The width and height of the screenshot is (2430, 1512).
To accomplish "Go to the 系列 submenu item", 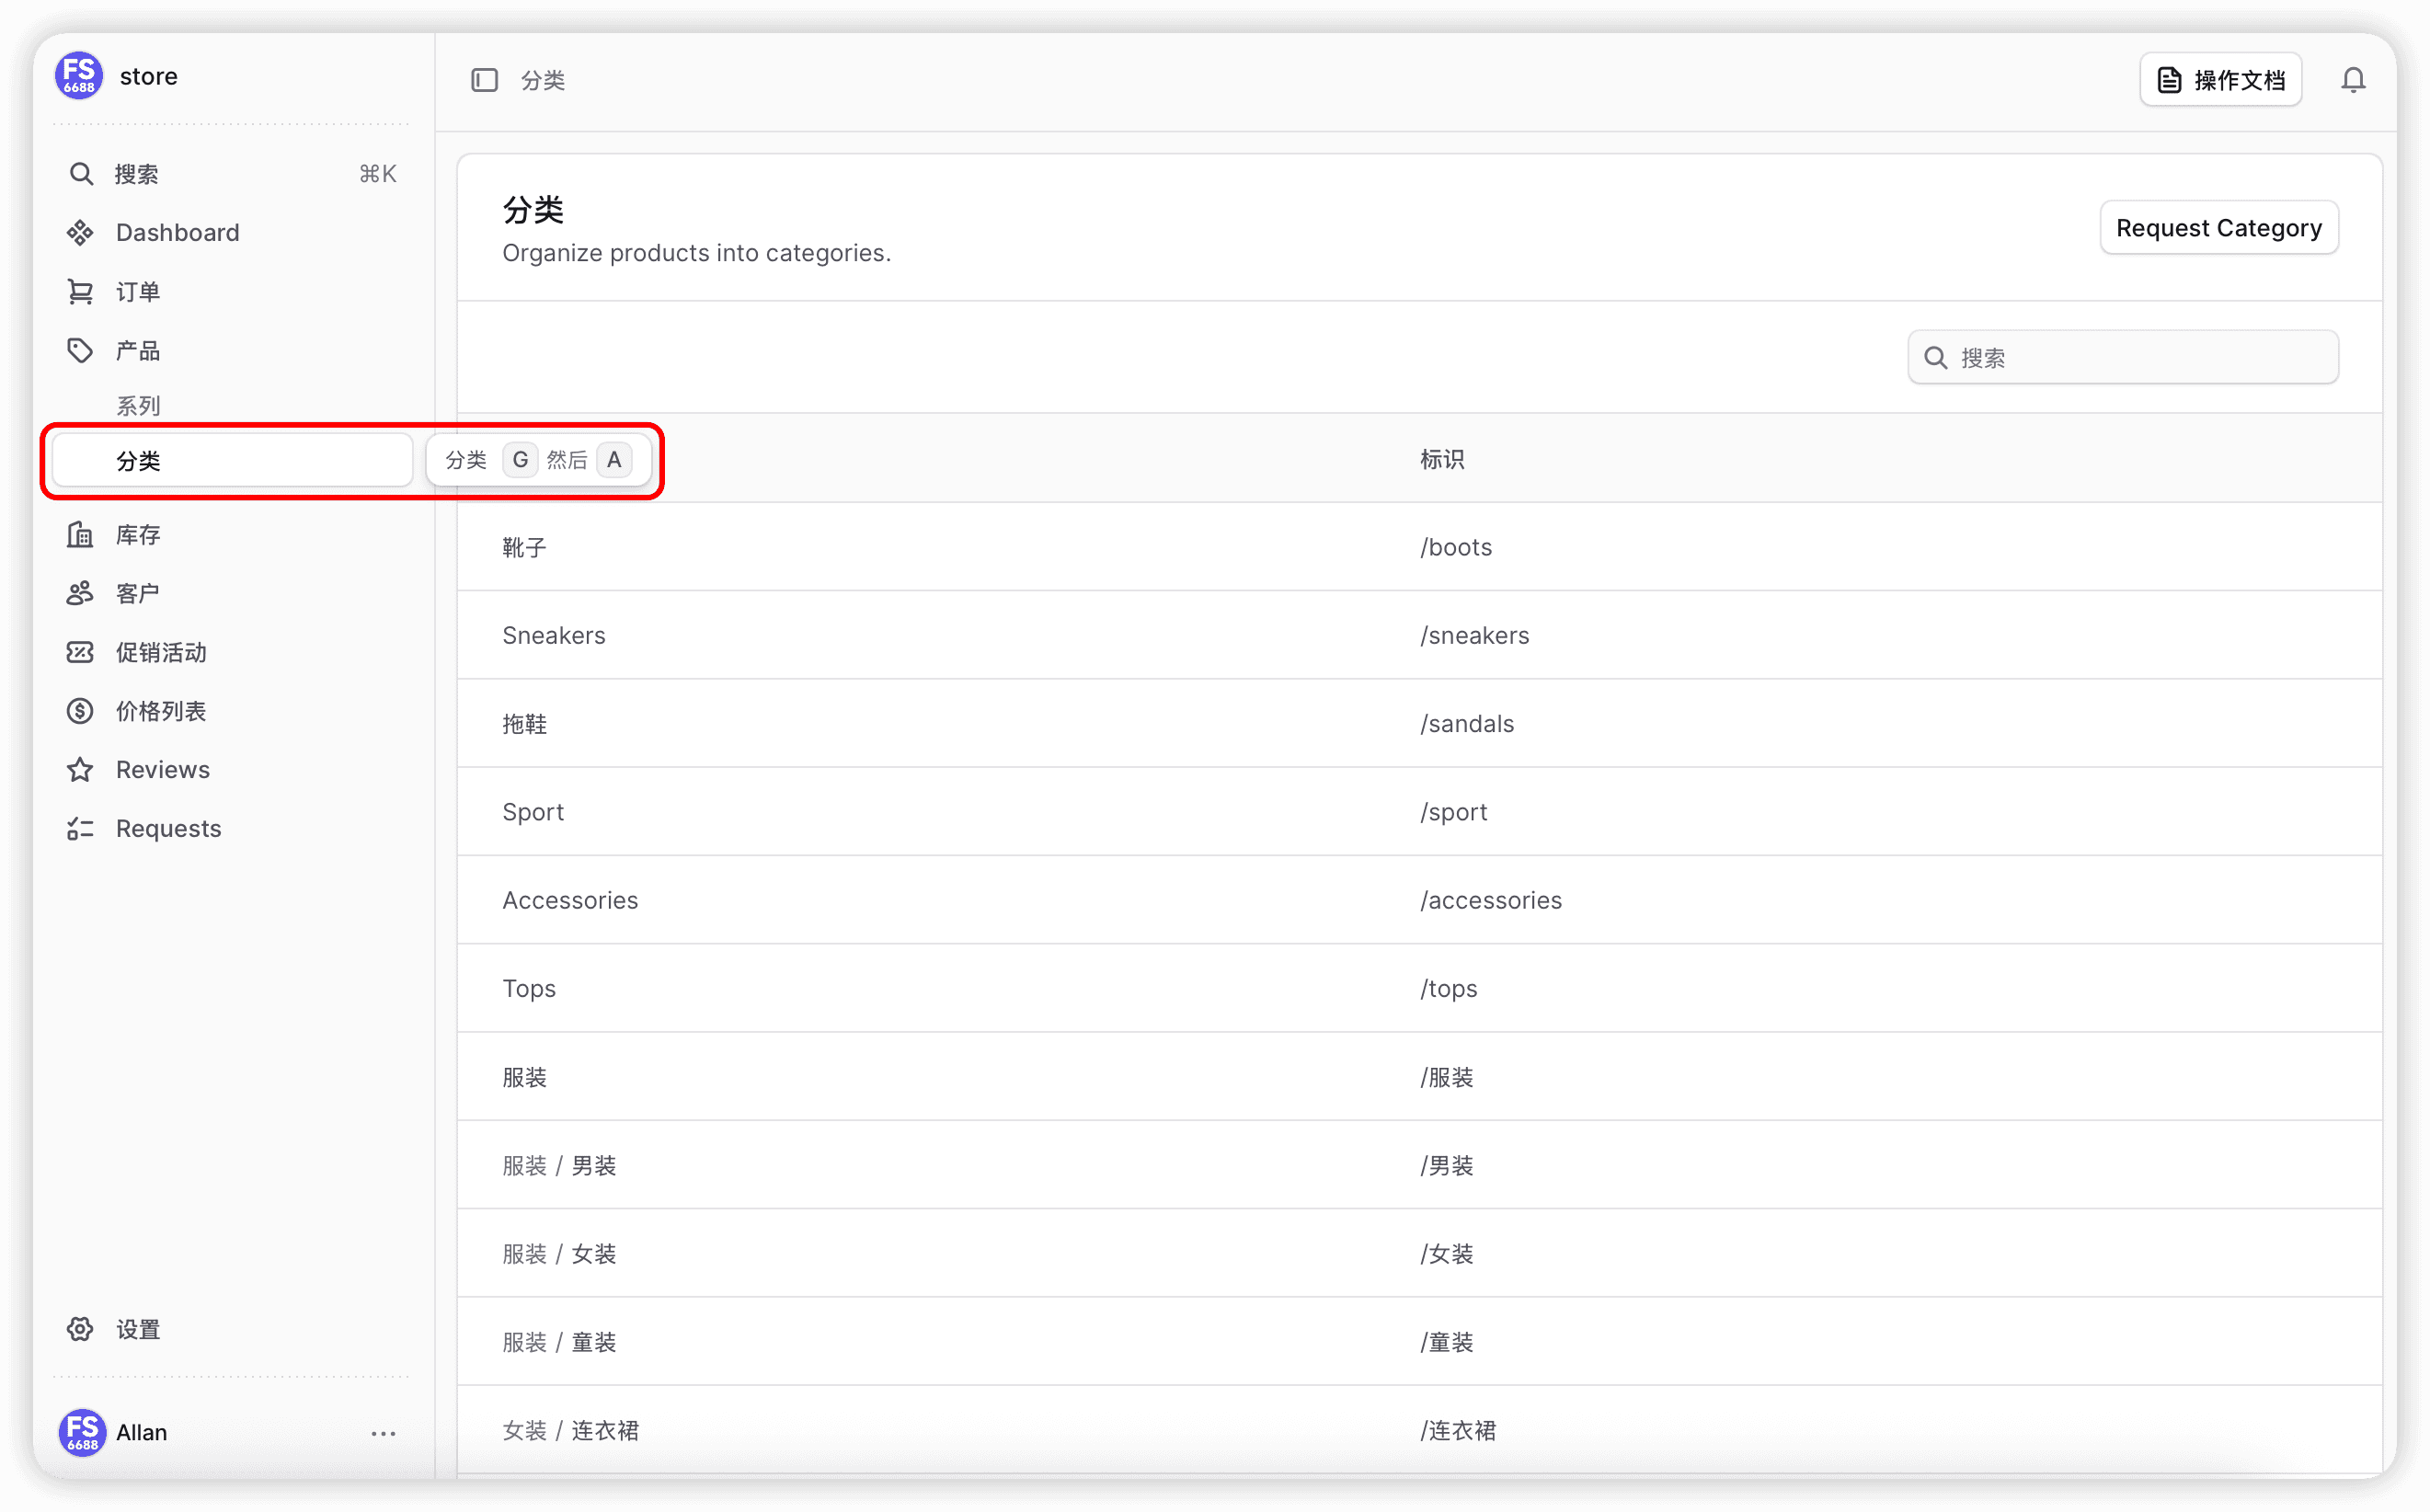I will click(138, 406).
